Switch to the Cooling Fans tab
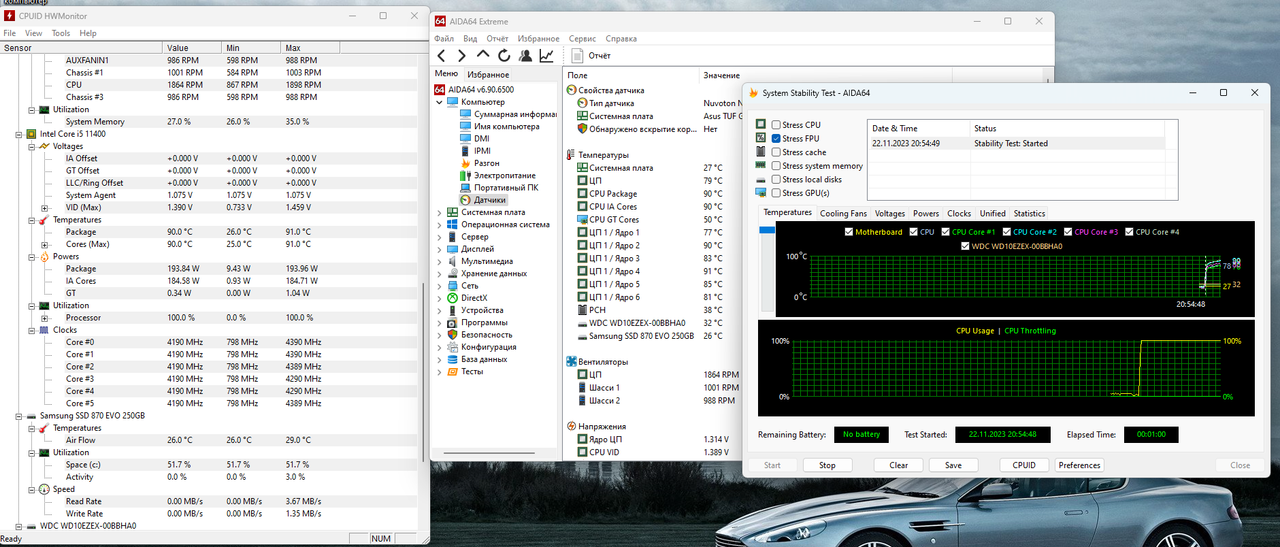The width and height of the screenshot is (1280, 547). [x=844, y=213]
